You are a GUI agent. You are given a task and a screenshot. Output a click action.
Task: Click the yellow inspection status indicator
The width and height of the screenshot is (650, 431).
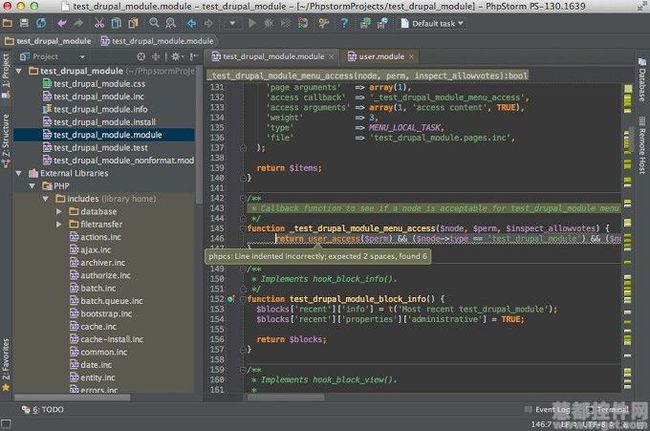pos(628,88)
